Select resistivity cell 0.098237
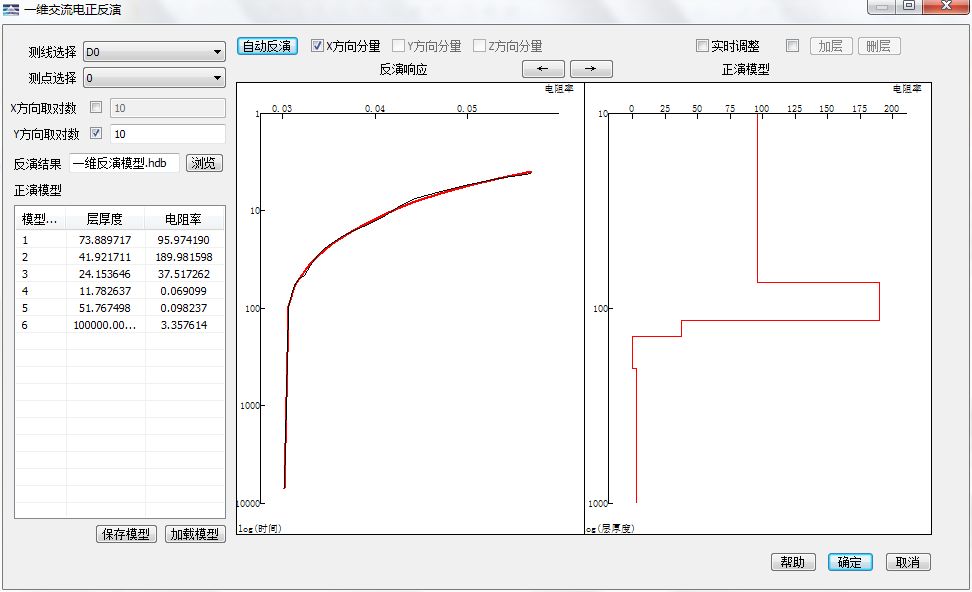The height and width of the screenshot is (592, 972). tap(184, 308)
